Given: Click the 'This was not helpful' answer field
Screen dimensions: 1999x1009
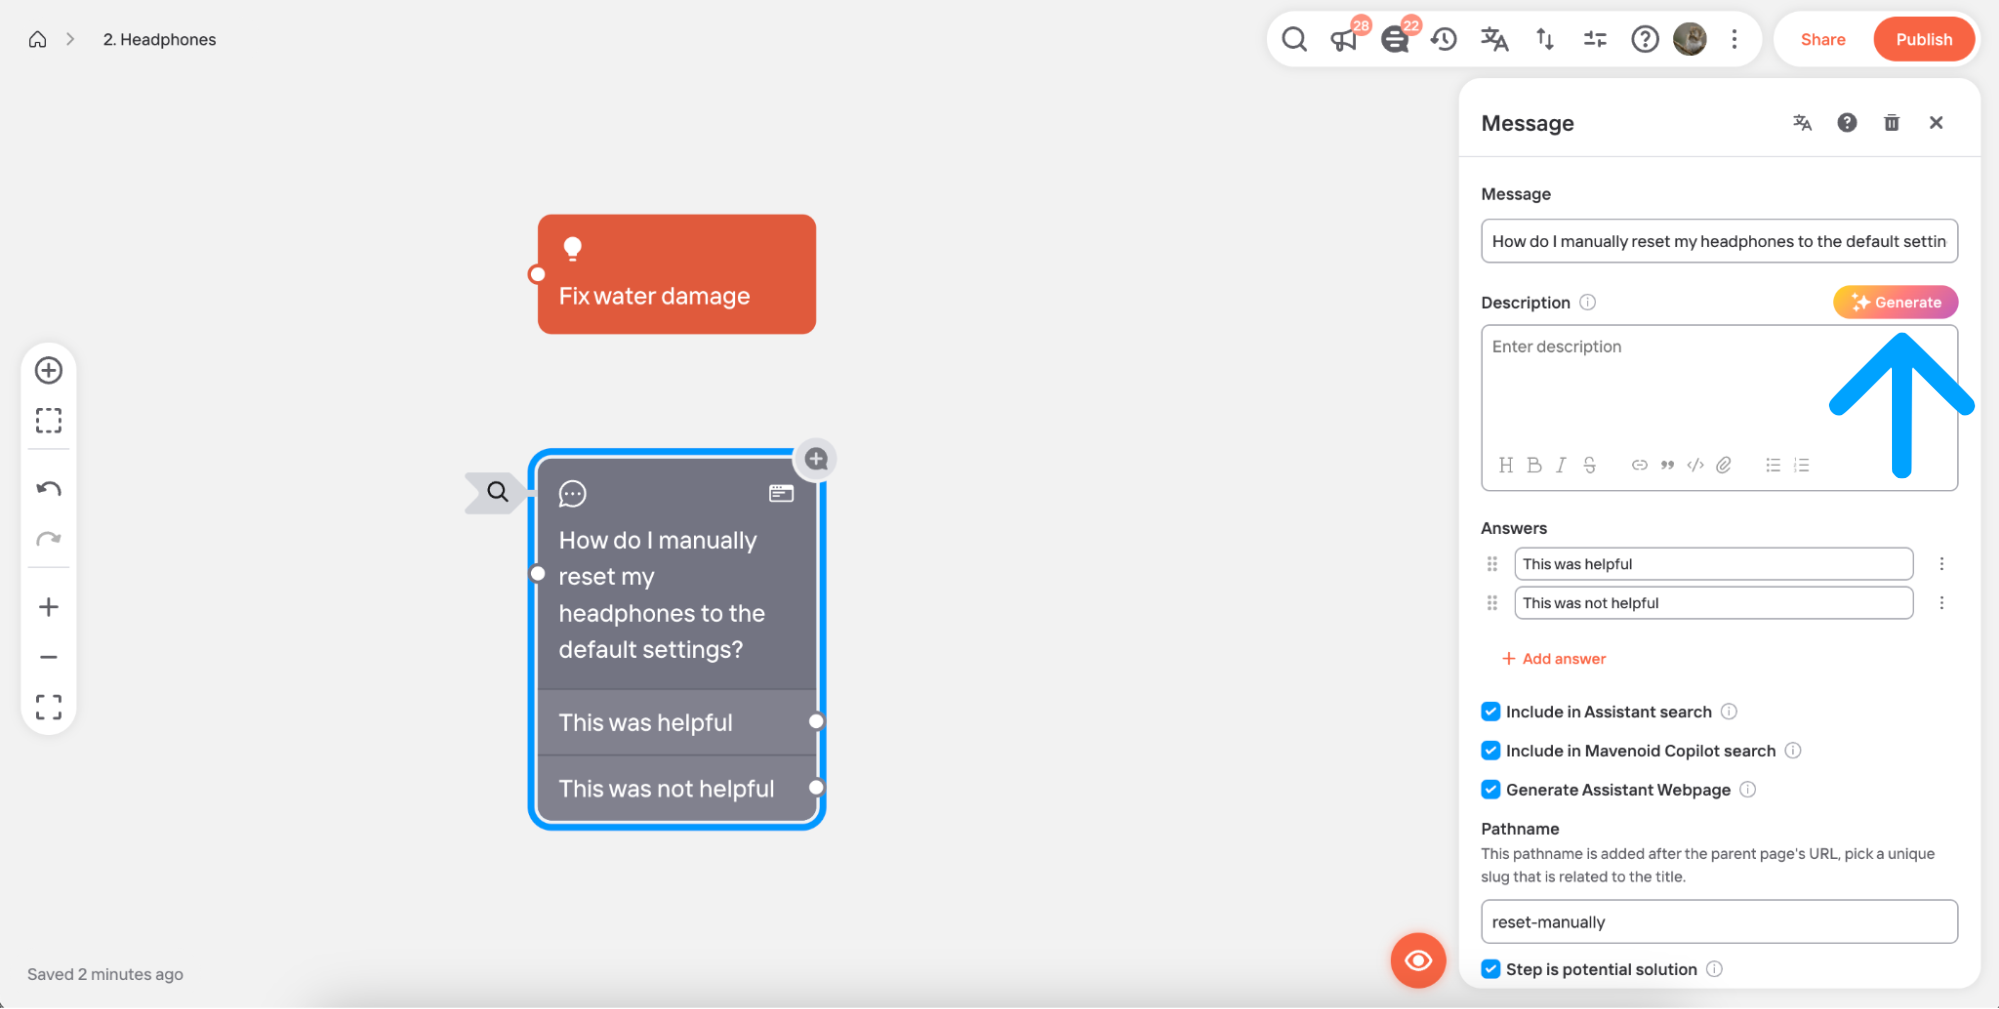Looking at the screenshot, I should coord(1713,603).
